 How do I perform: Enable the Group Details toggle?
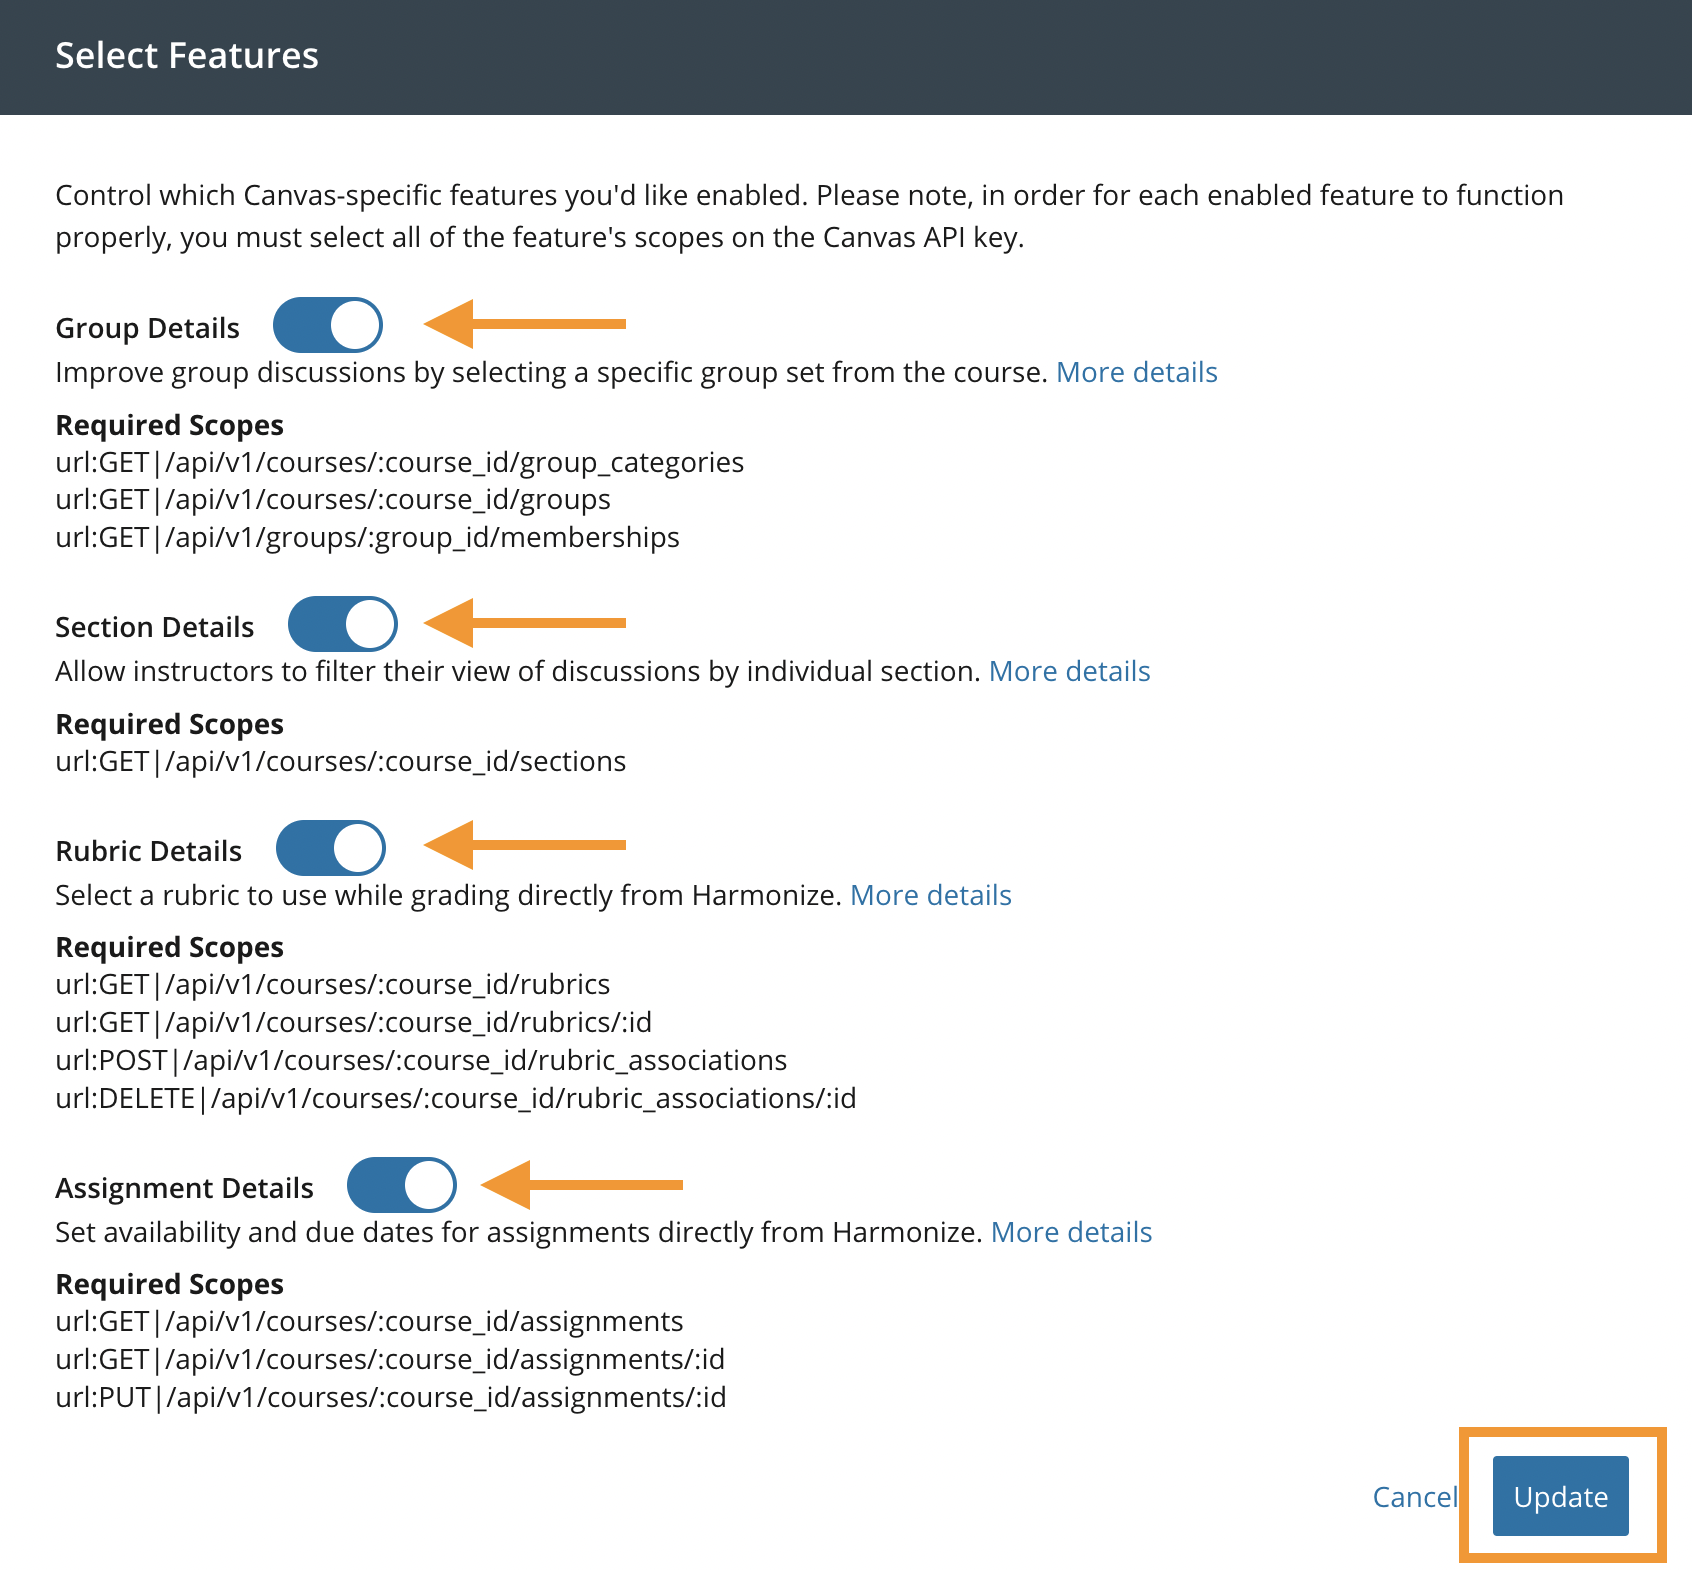(328, 325)
